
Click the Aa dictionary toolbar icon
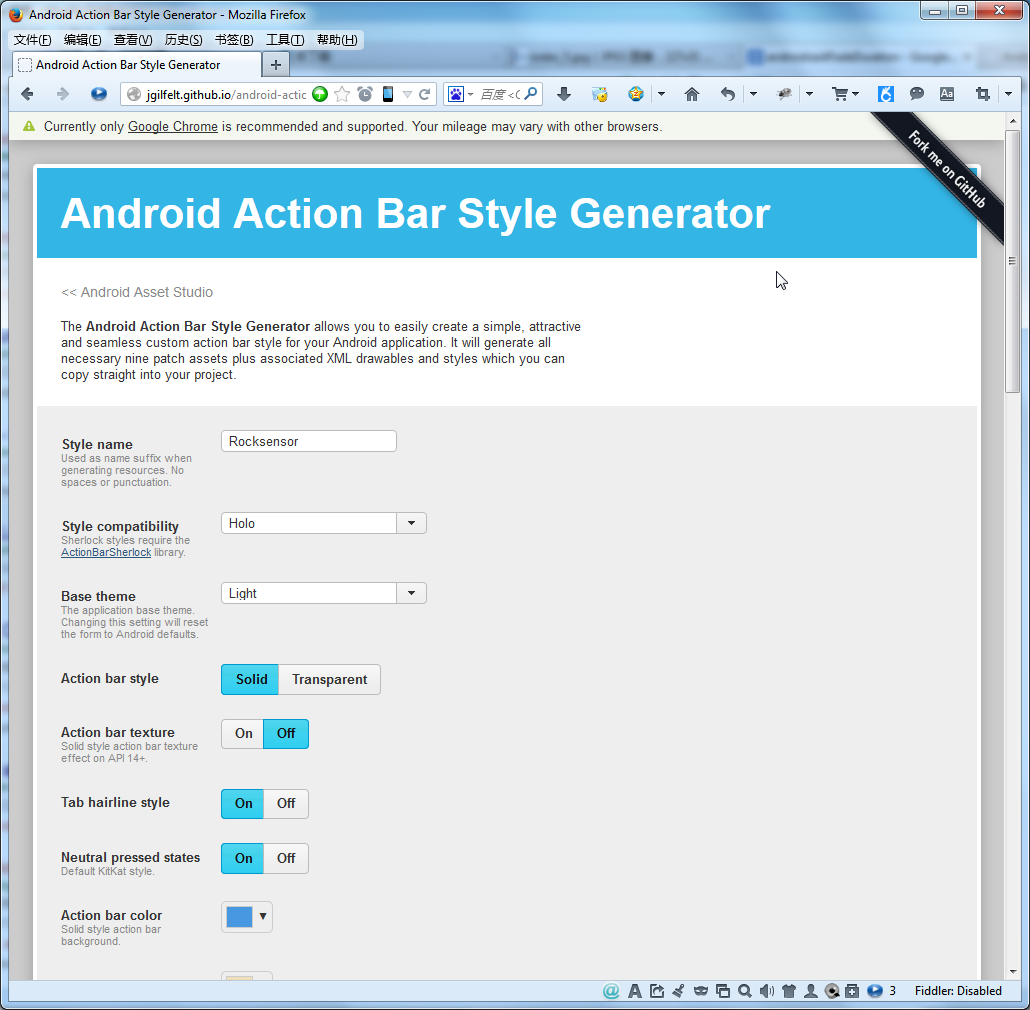coord(947,95)
